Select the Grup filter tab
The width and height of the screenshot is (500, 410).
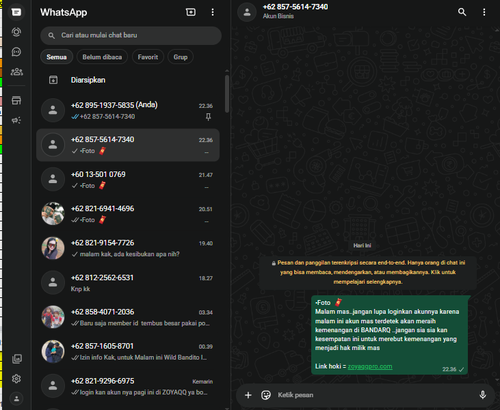pos(180,57)
